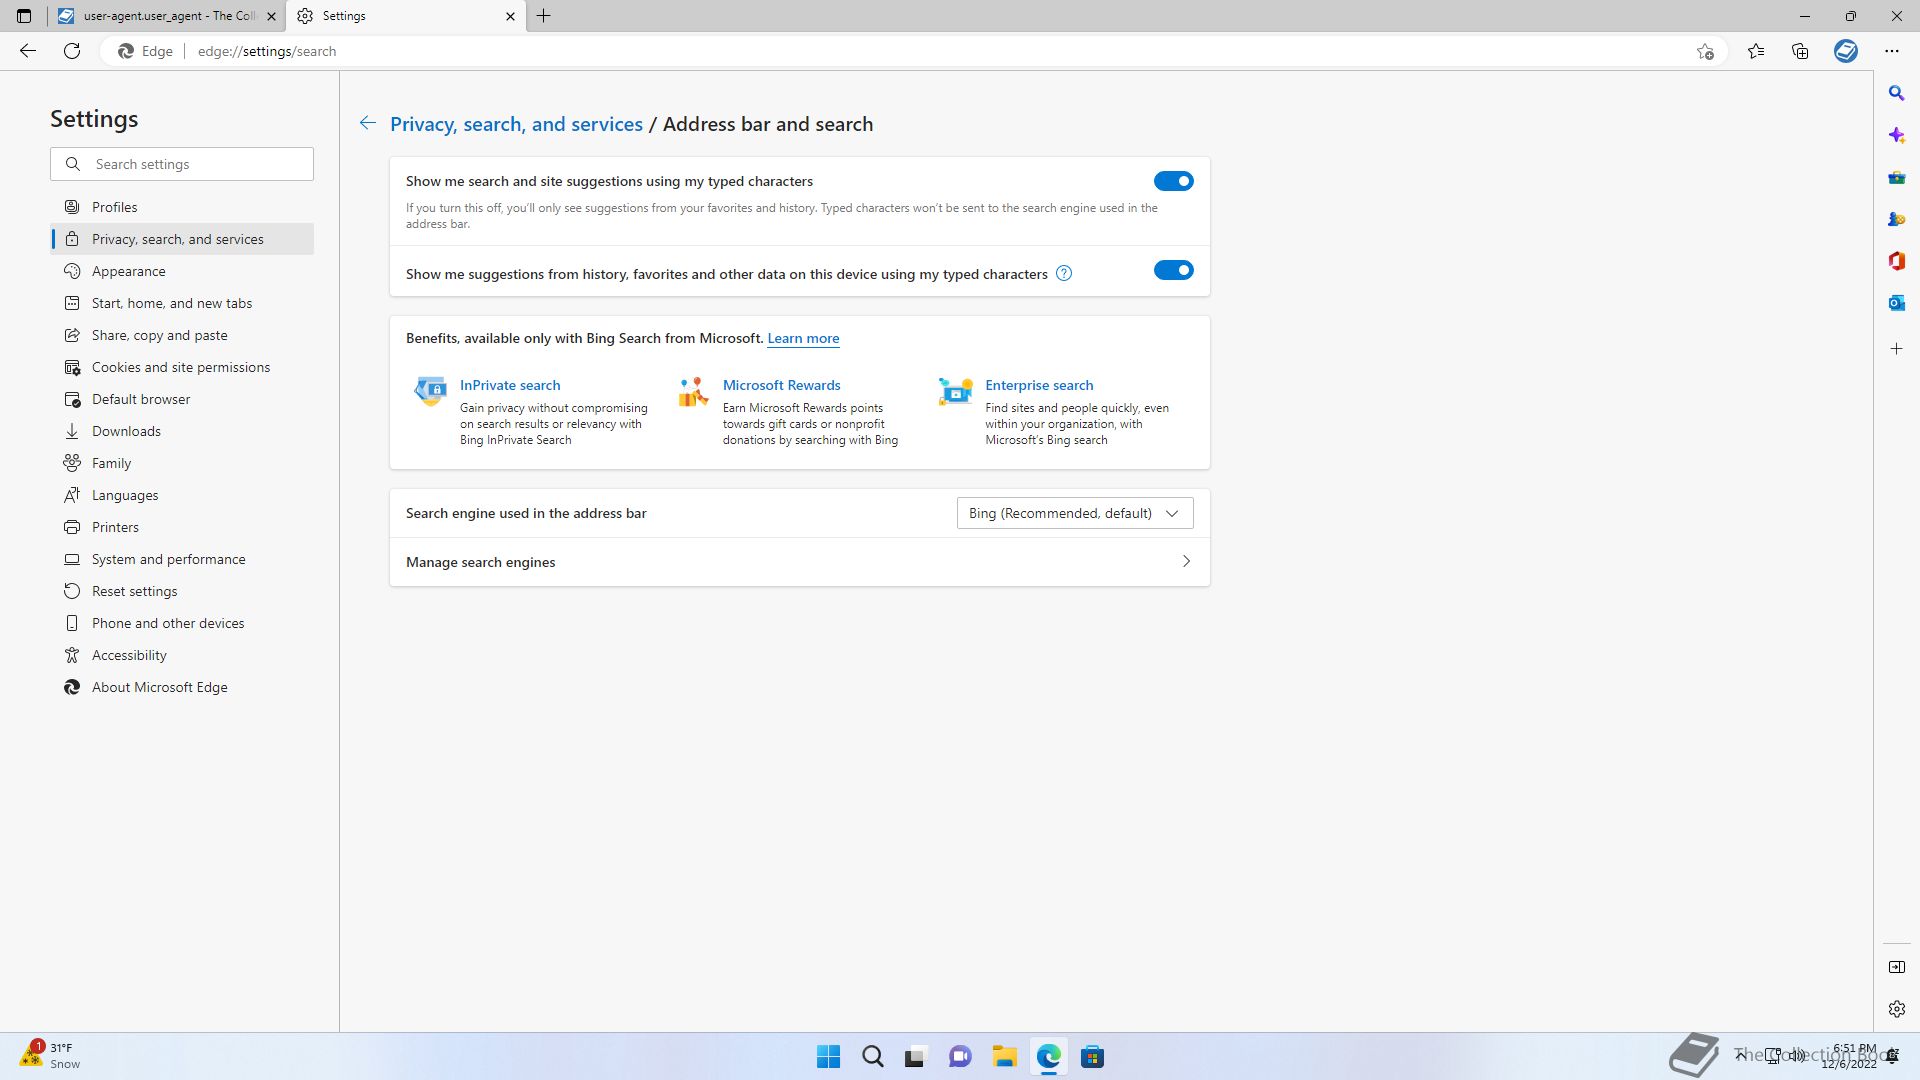Image resolution: width=1920 pixels, height=1080 pixels.
Task: Open the Bing search engine dropdown
Action: coord(1075,513)
